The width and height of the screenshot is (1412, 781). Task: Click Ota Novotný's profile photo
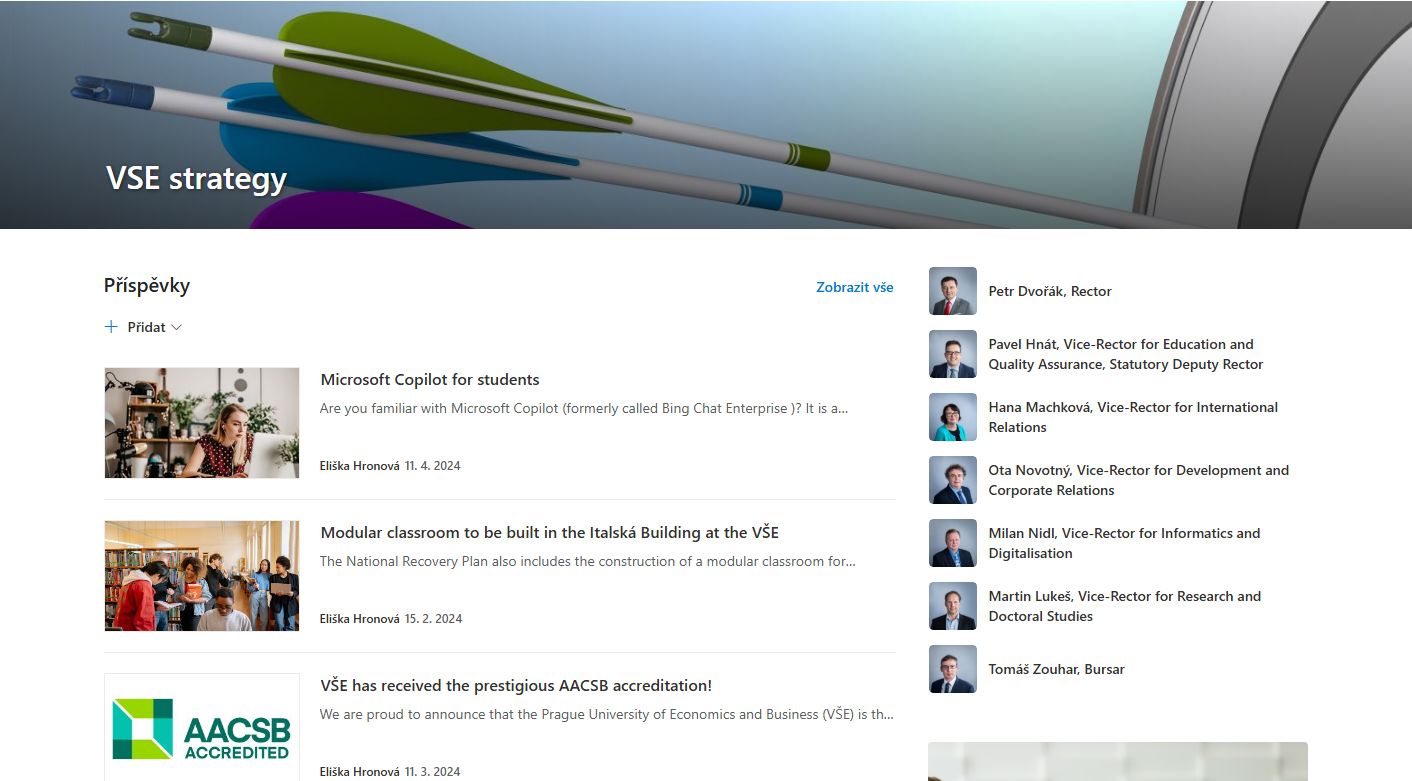952,480
